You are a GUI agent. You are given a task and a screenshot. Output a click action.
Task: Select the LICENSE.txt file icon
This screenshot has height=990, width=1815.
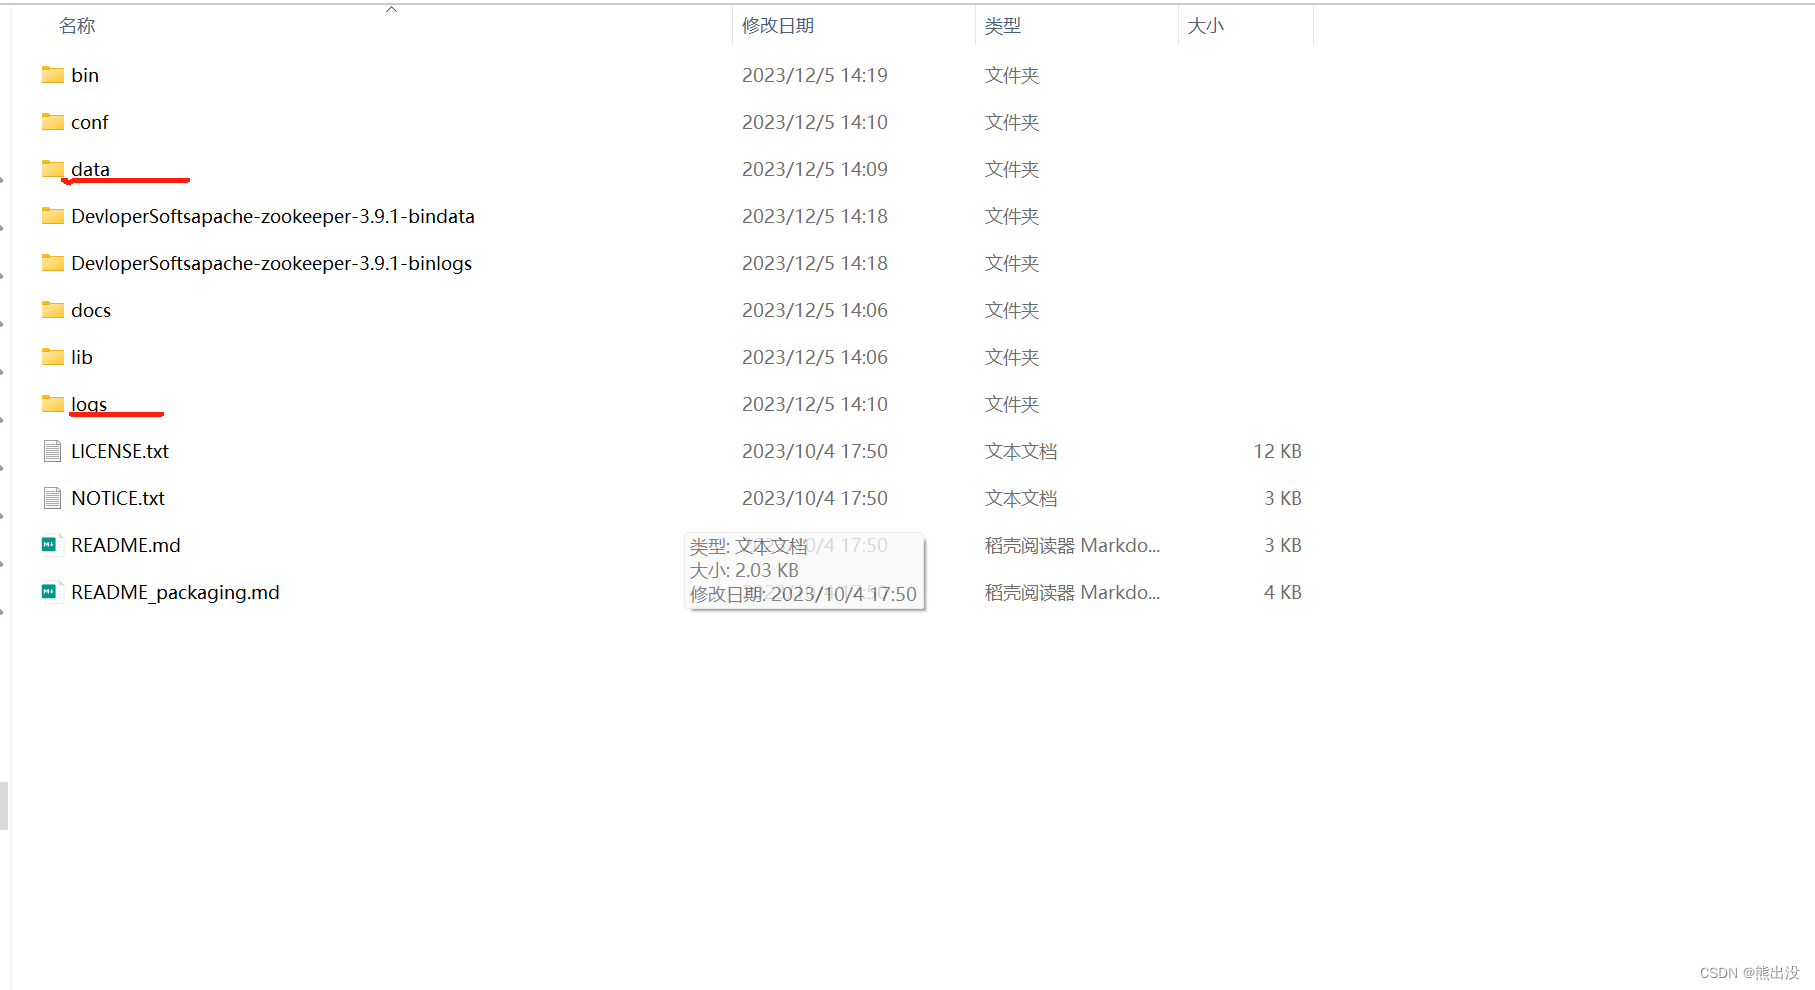(x=53, y=451)
